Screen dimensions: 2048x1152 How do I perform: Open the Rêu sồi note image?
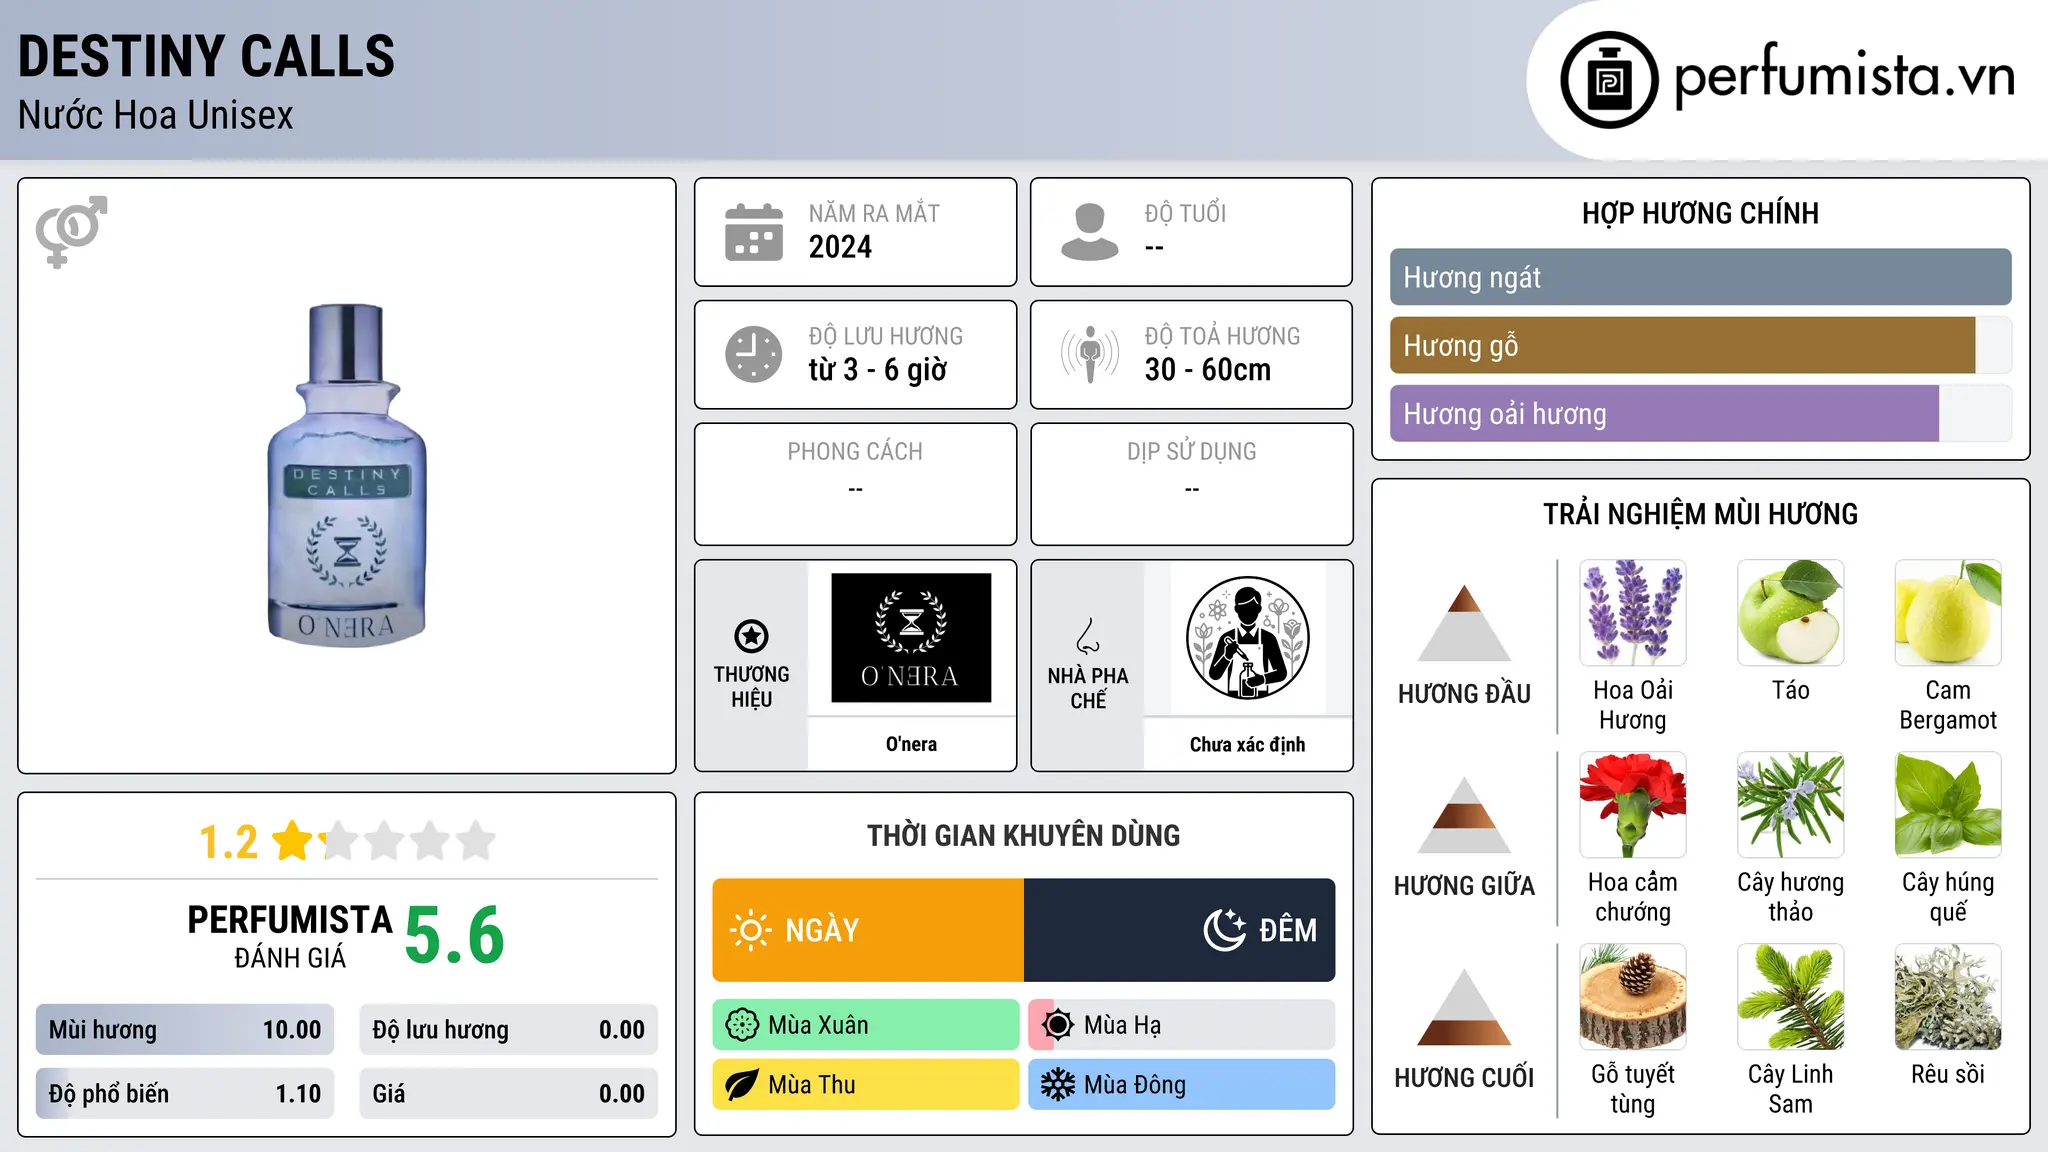coord(1948,997)
